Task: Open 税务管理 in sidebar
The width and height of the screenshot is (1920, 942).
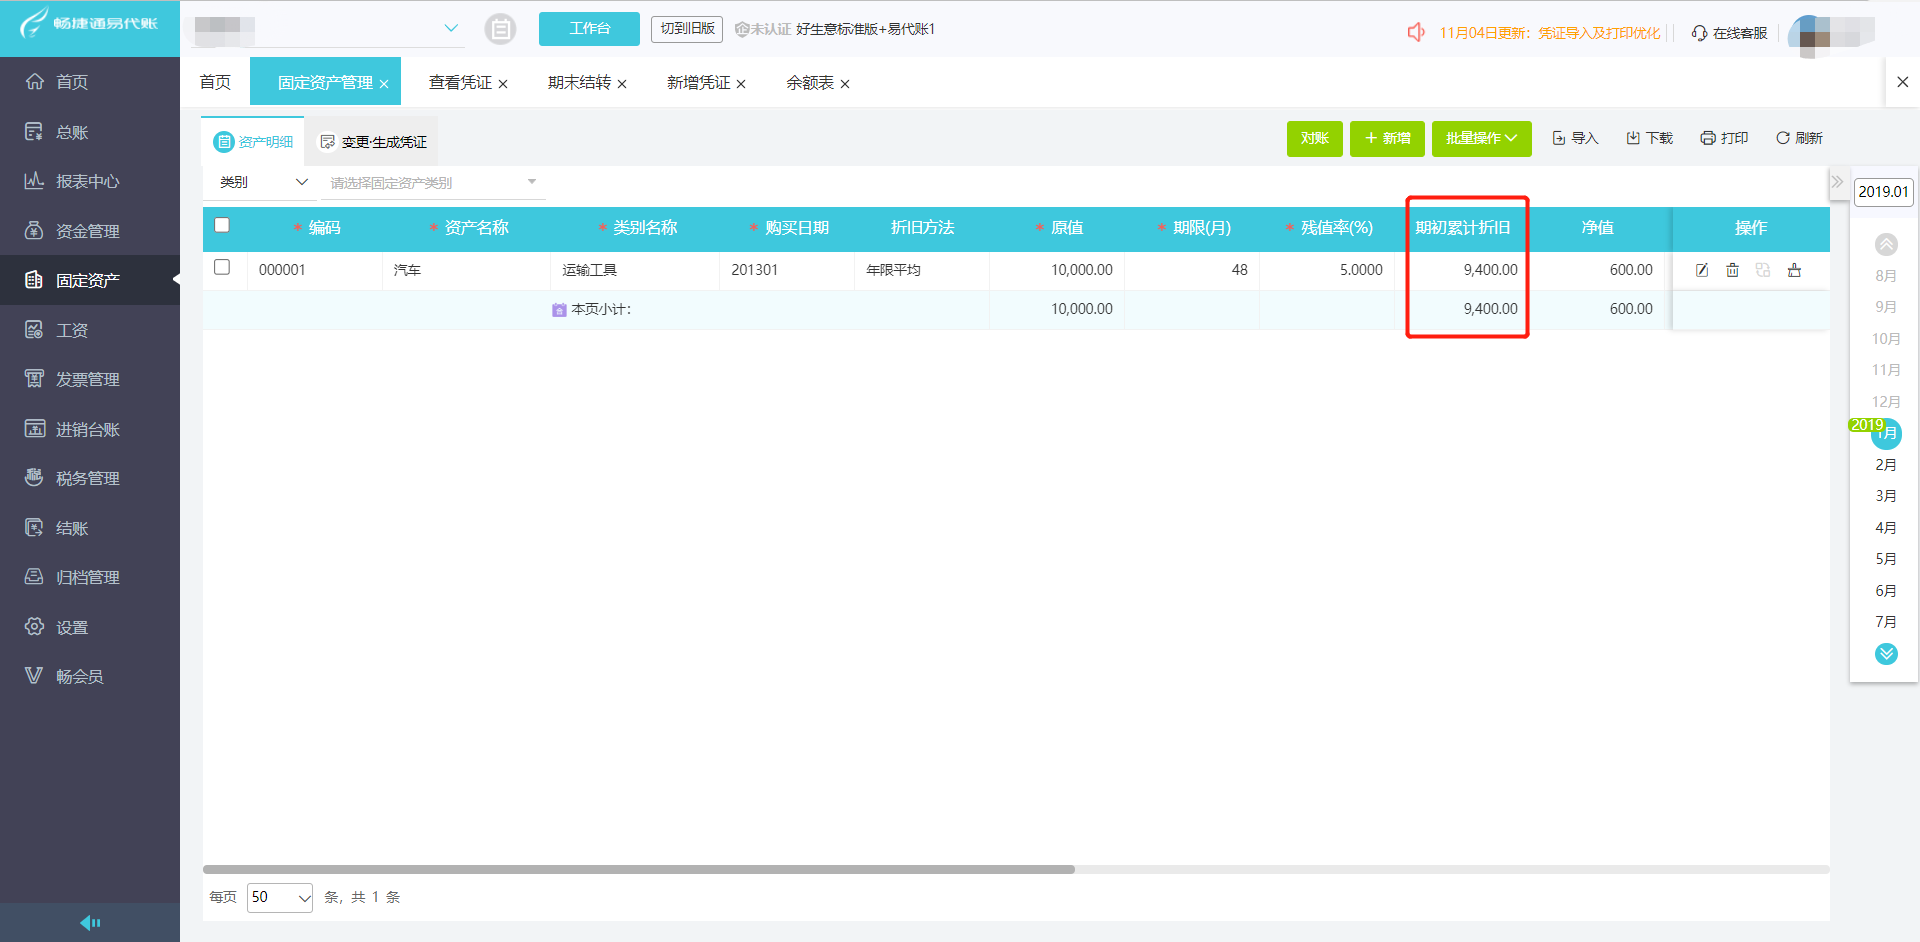Action: pos(89,478)
